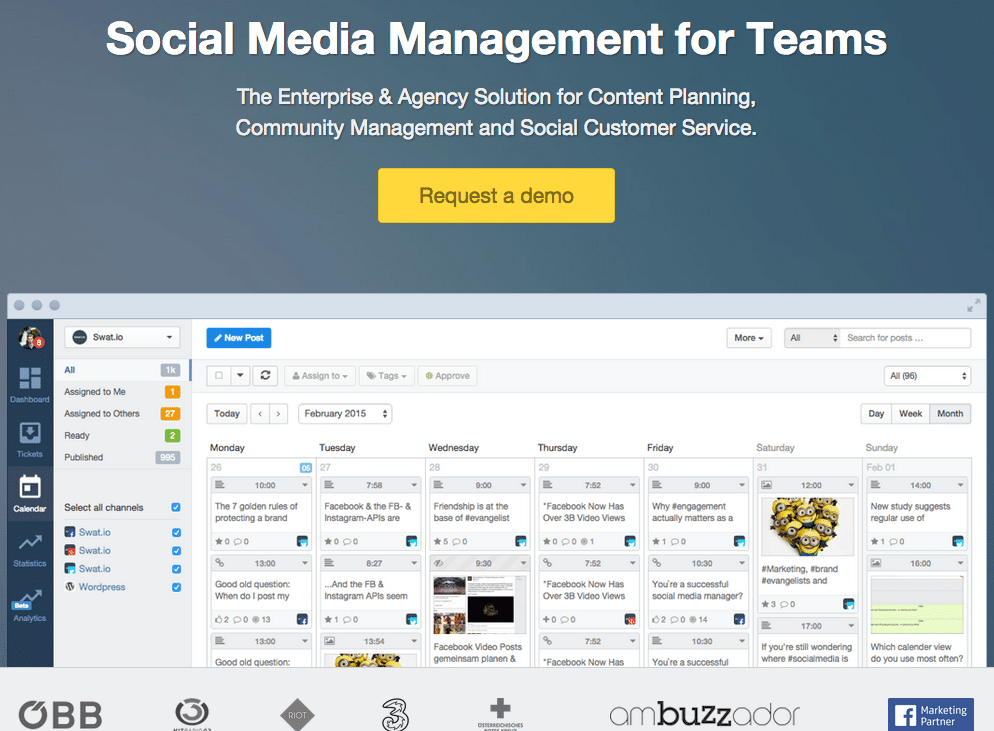
Task: Open the calendar view thumbnail on Sunday 16:00
Action: coord(917,605)
